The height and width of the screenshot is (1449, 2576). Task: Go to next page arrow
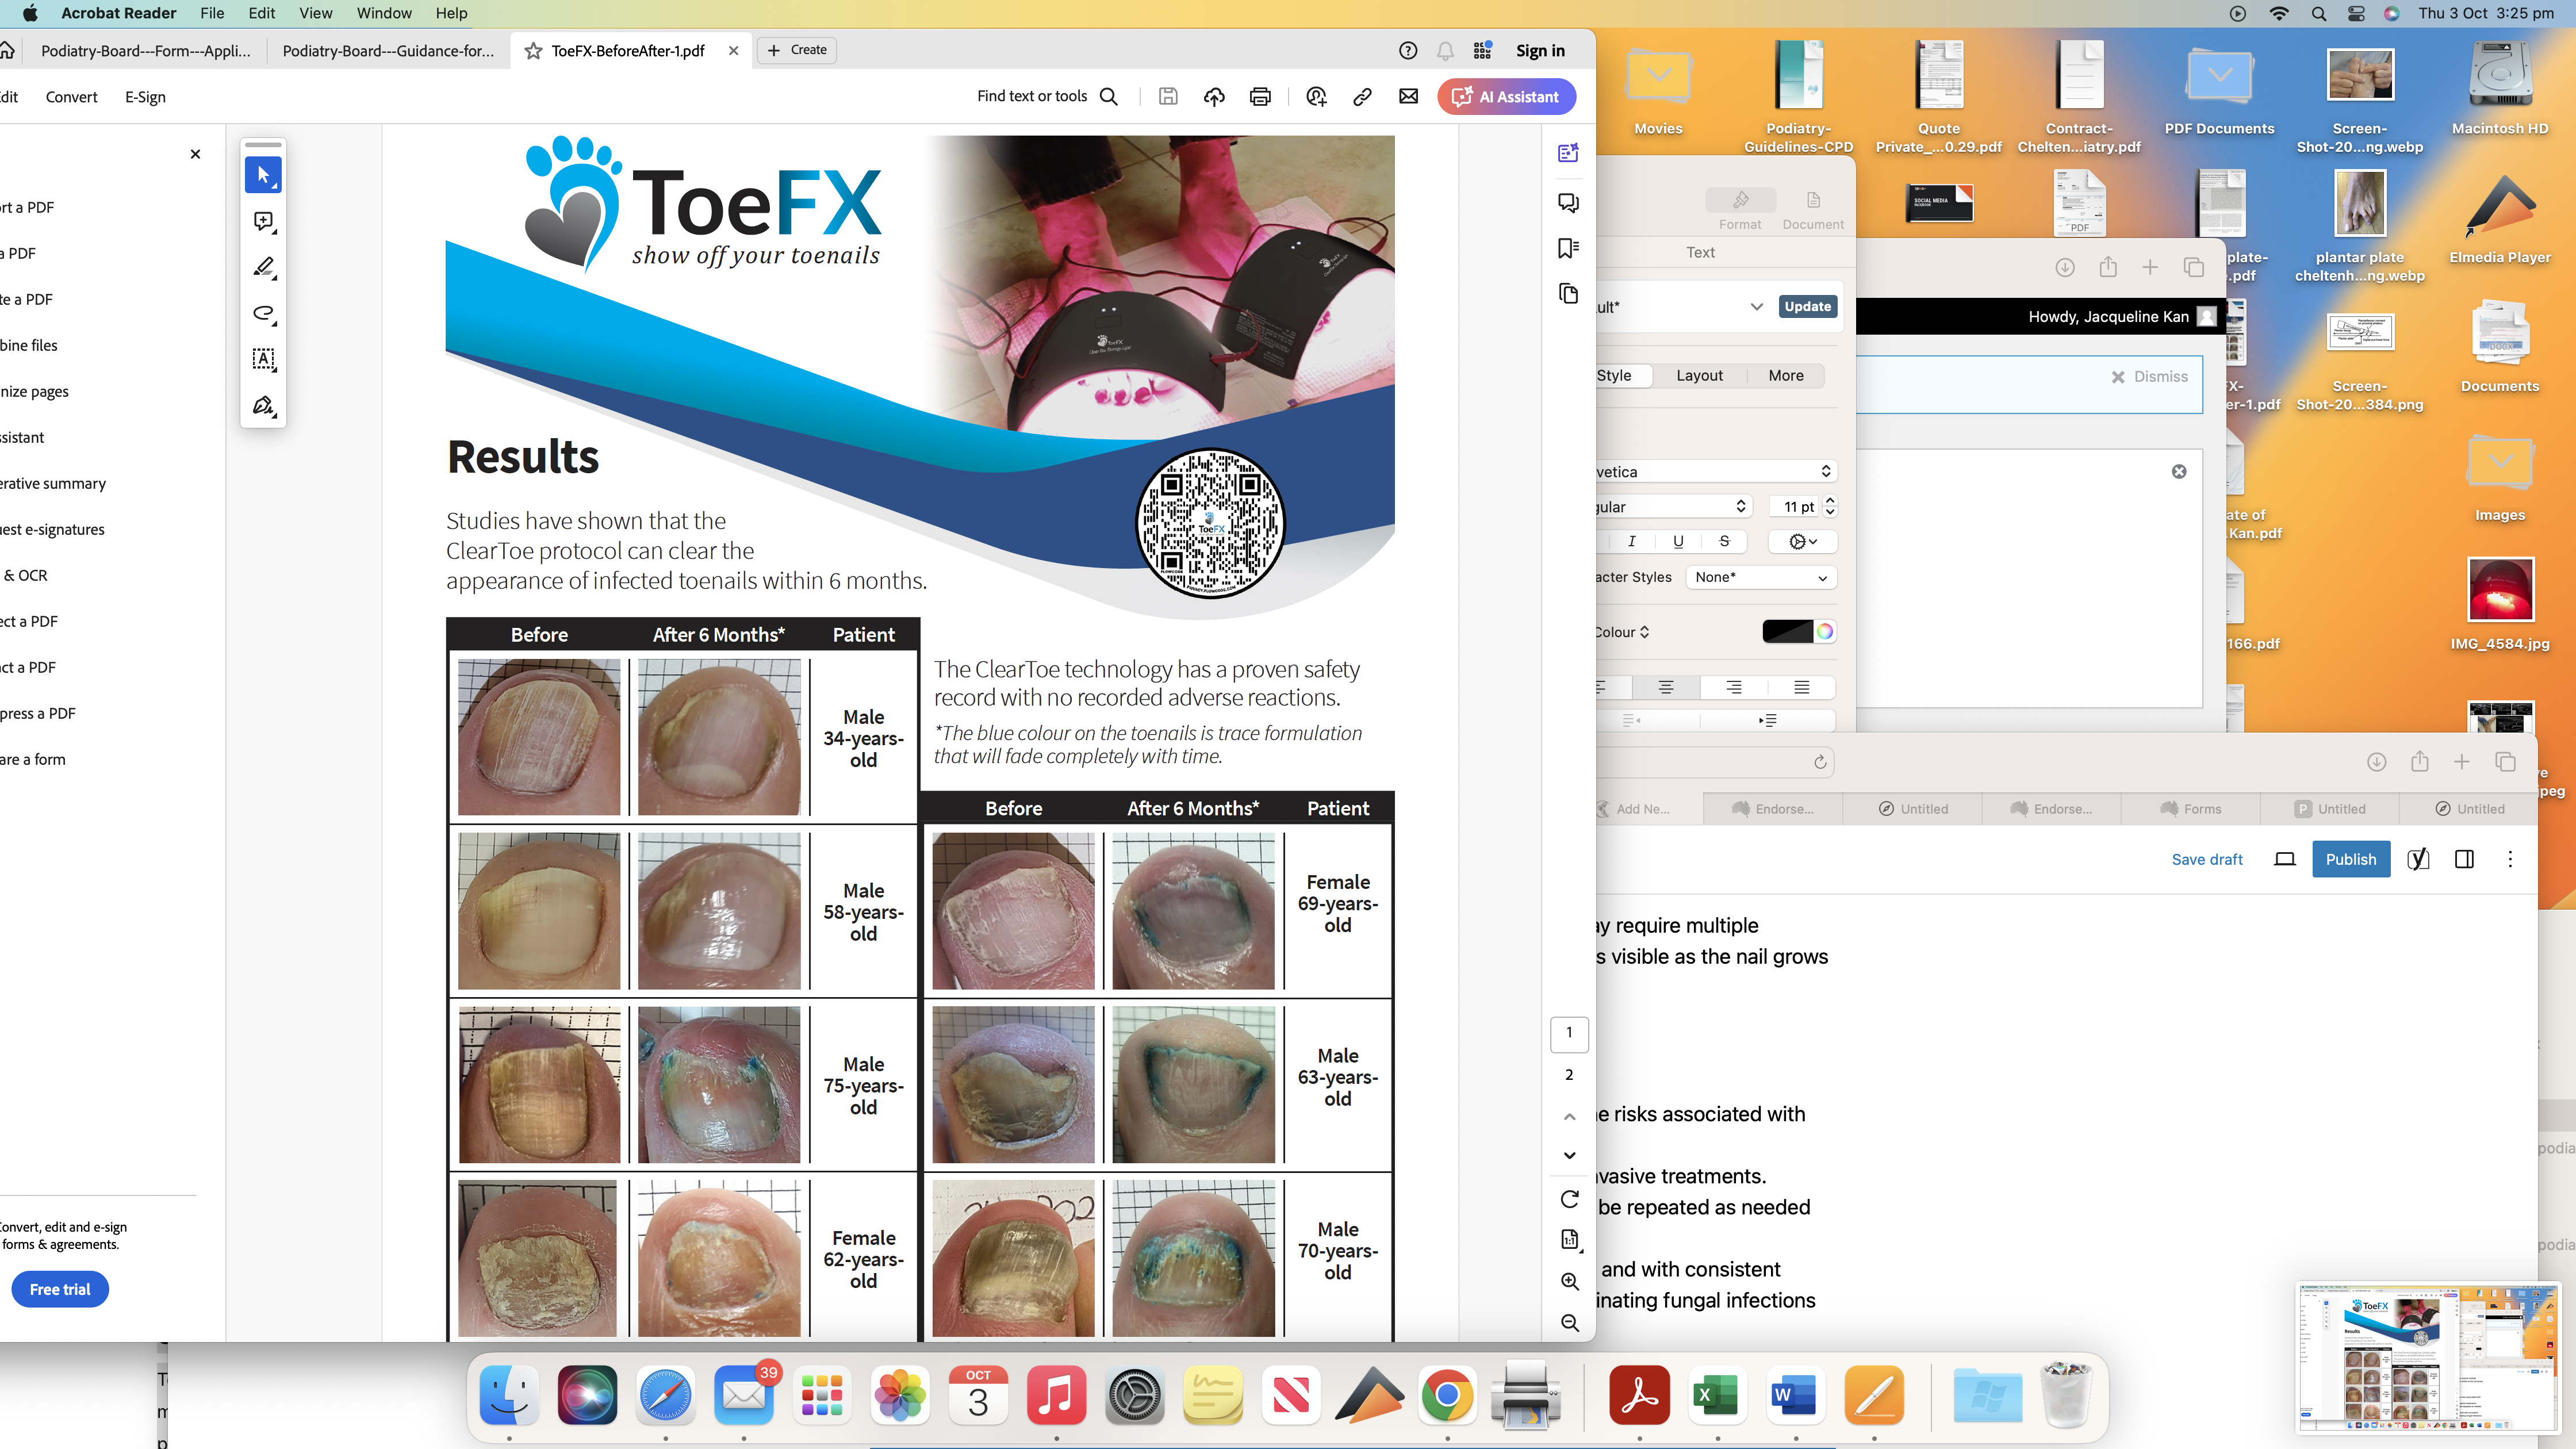(1569, 1155)
